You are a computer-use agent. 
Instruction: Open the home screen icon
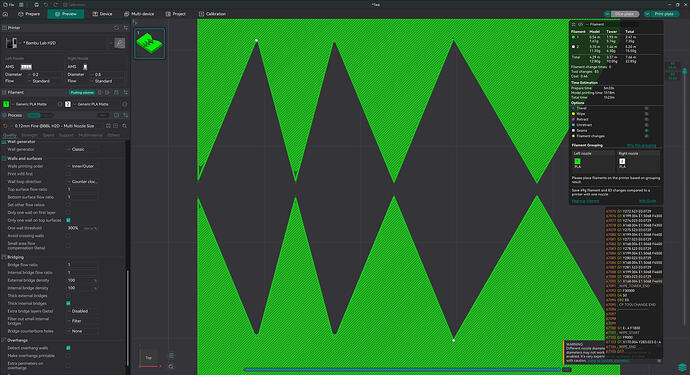(x=5, y=14)
